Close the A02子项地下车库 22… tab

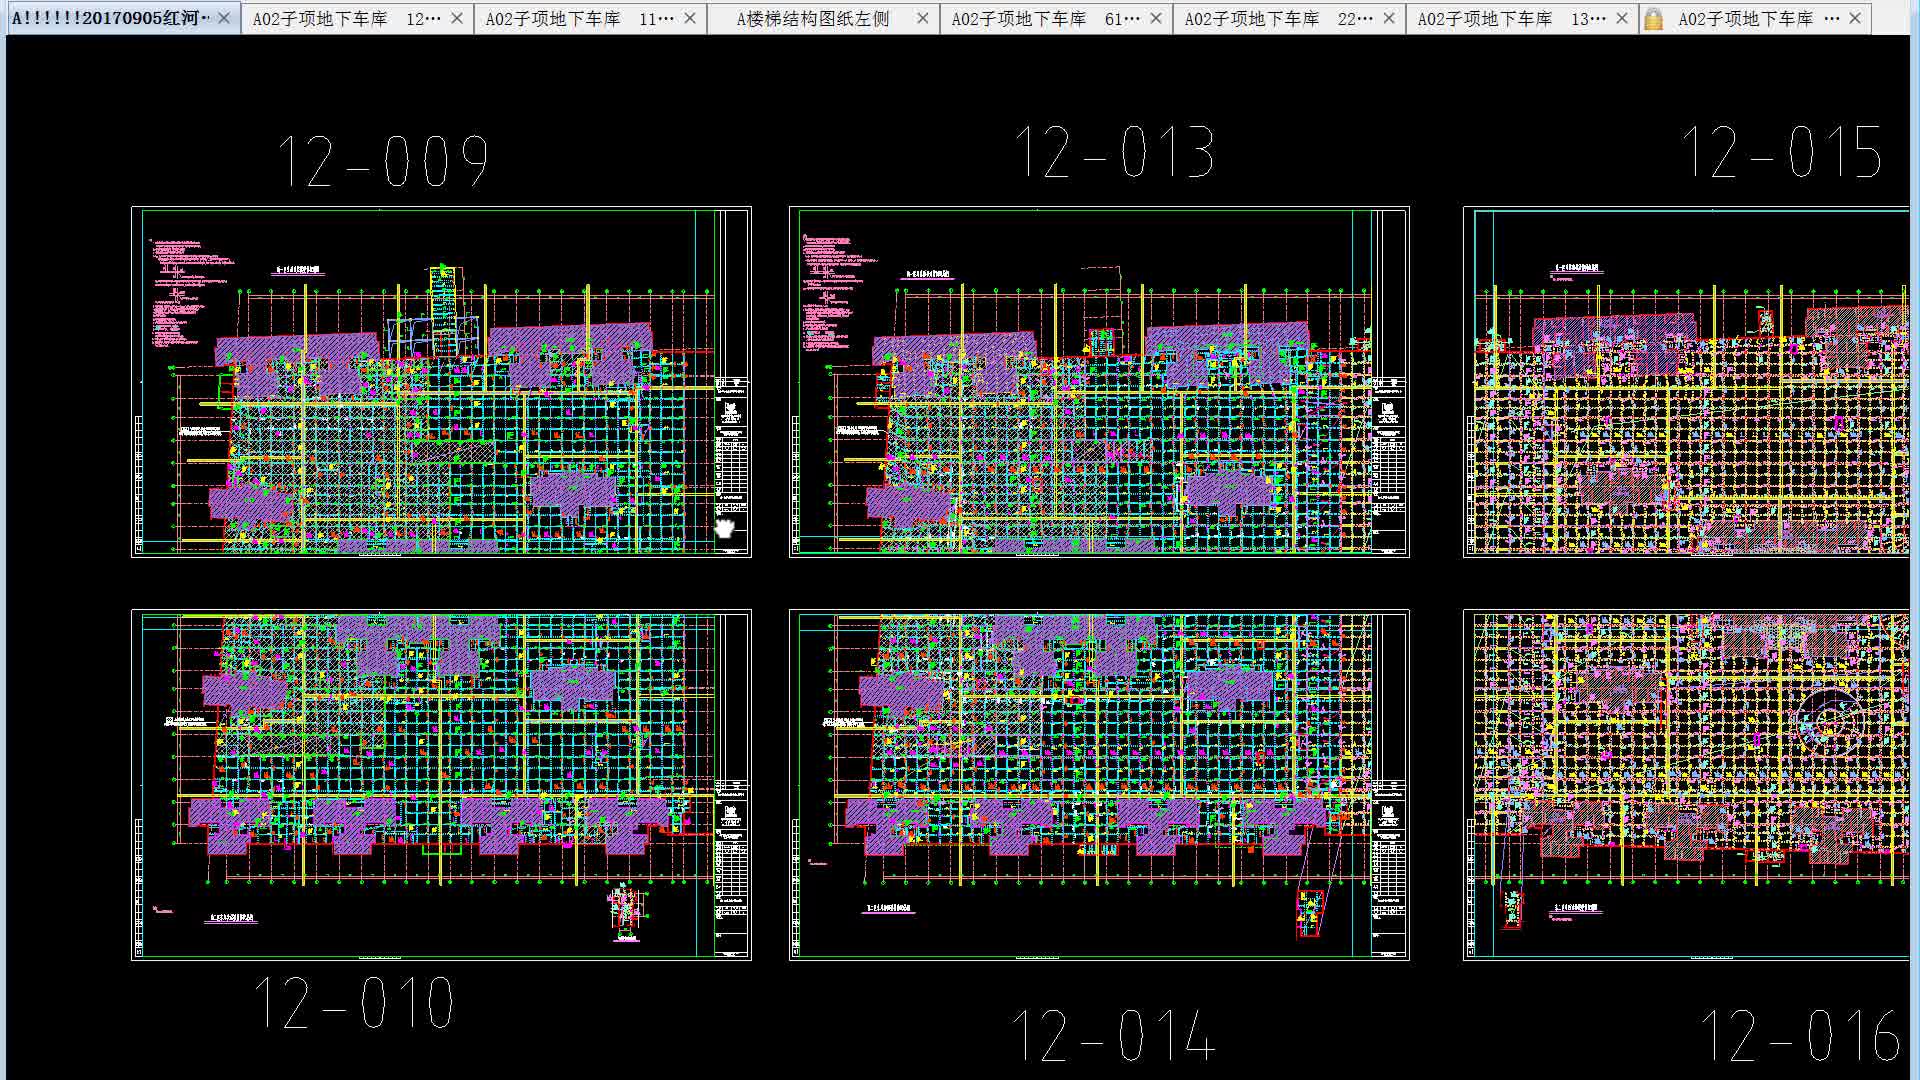(x=1389, y=18)
